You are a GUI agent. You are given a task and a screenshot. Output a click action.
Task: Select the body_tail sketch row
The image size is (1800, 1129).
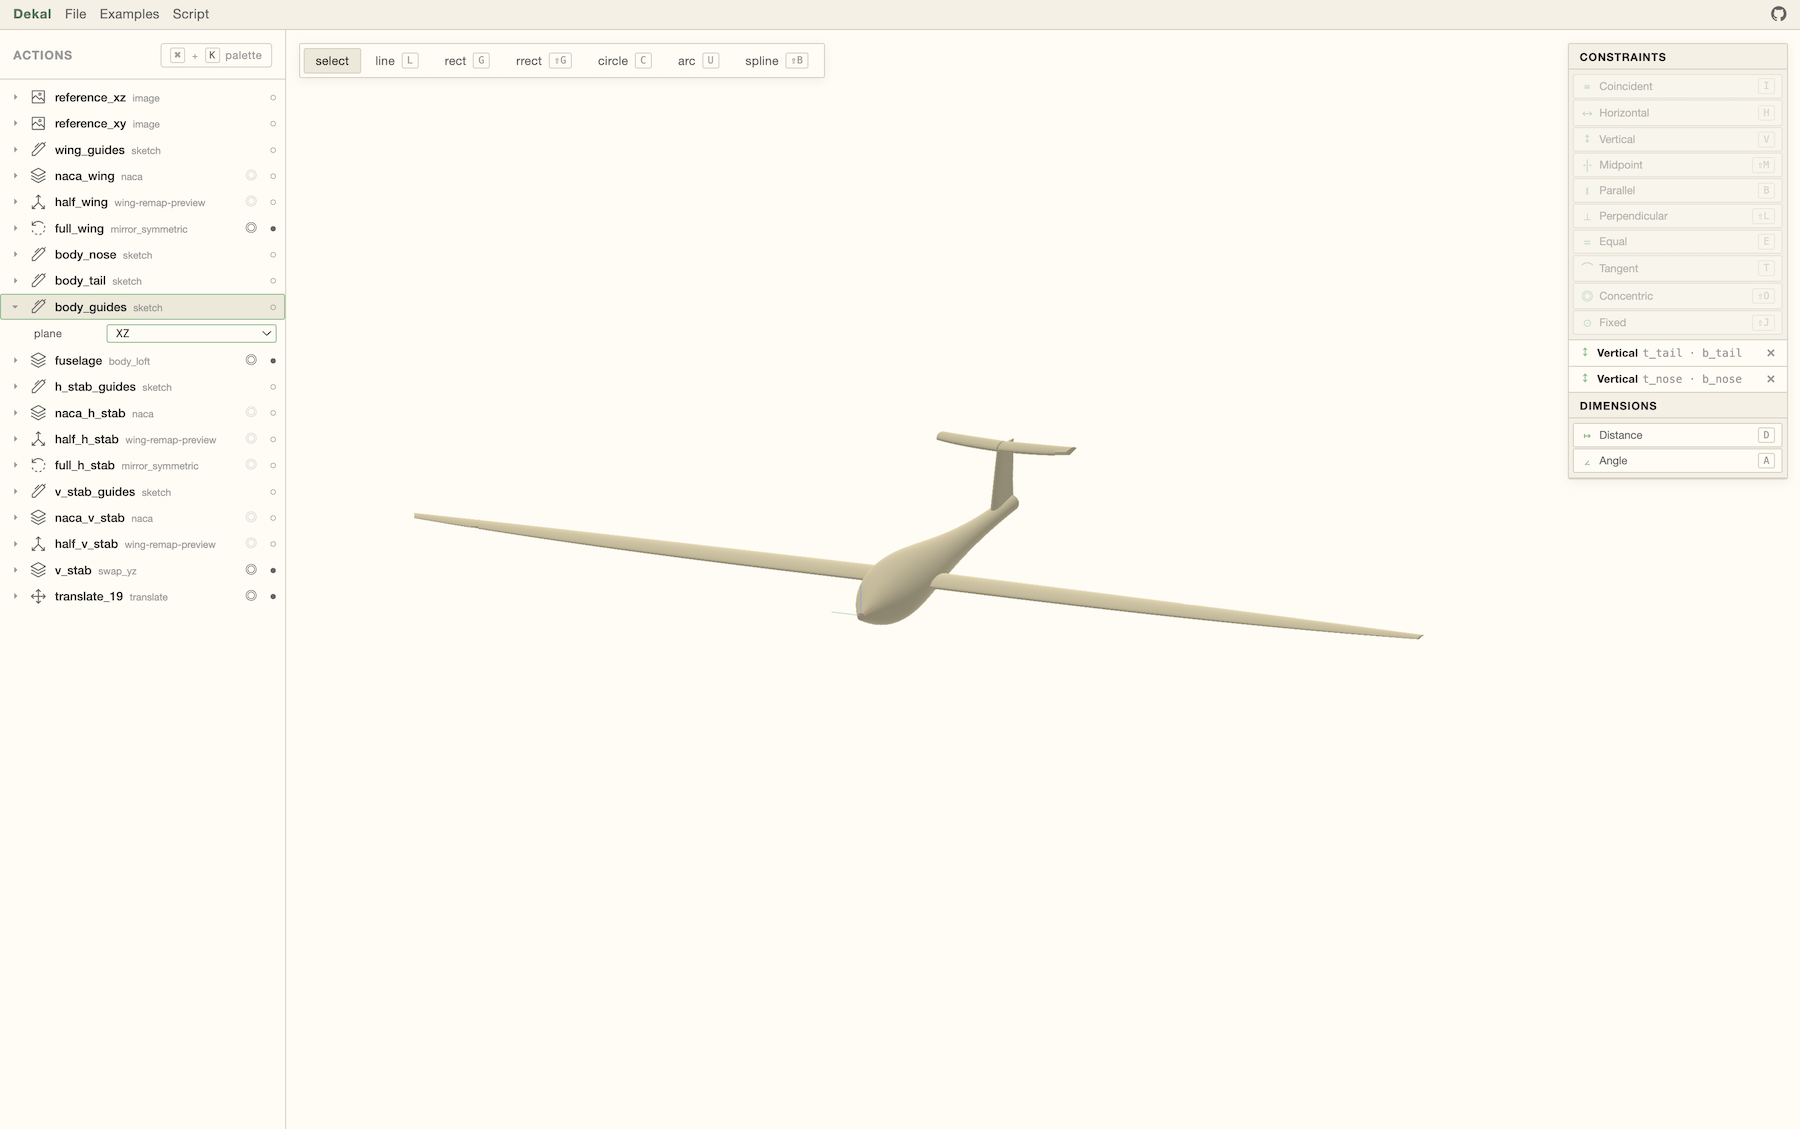tap(143, 281)
